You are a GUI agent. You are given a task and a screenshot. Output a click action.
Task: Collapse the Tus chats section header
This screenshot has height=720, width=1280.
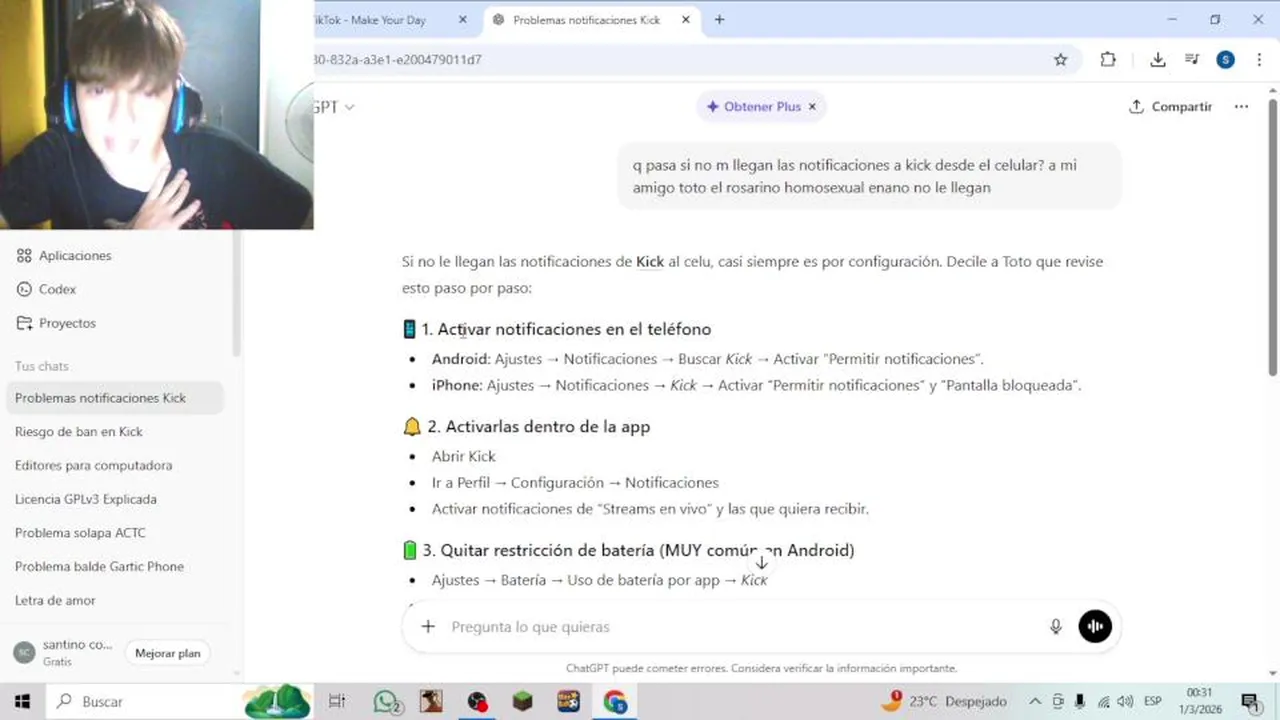42,366
